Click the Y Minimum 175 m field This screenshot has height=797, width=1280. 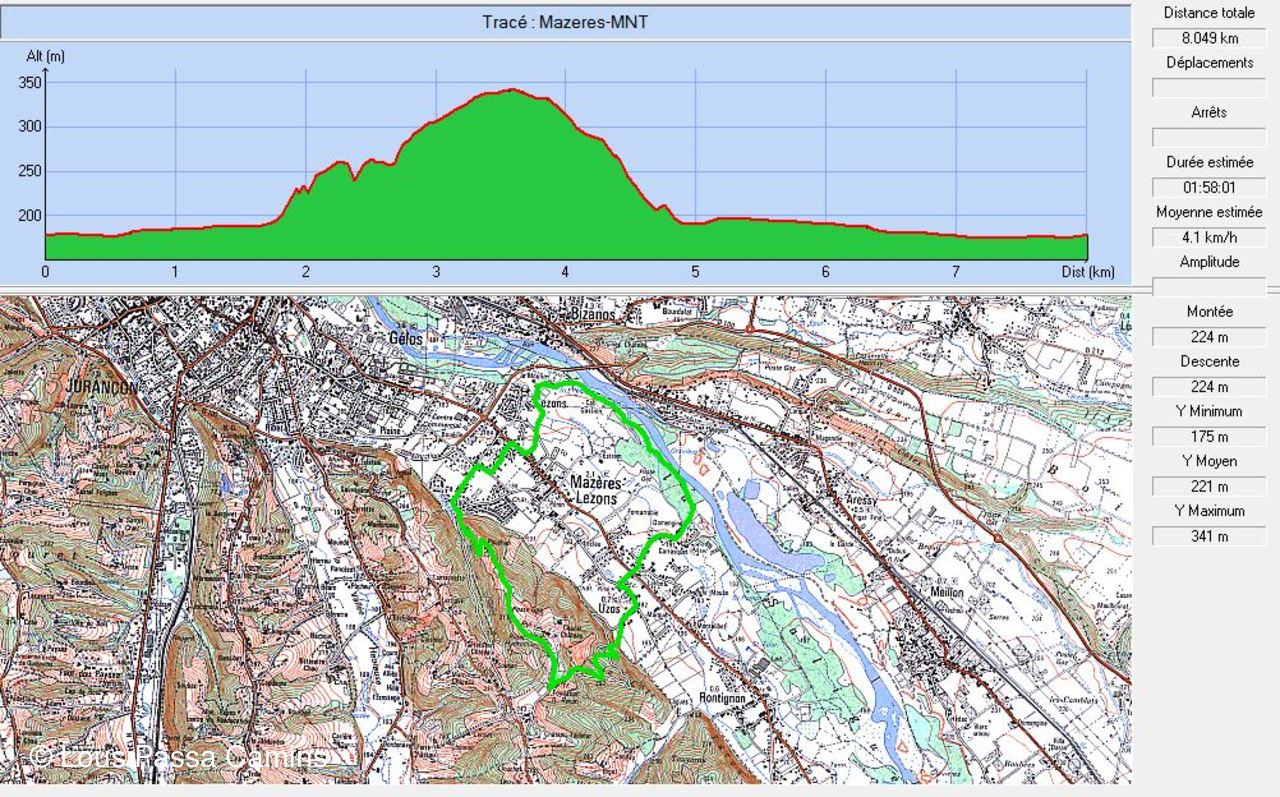(x=1208, y=437)
